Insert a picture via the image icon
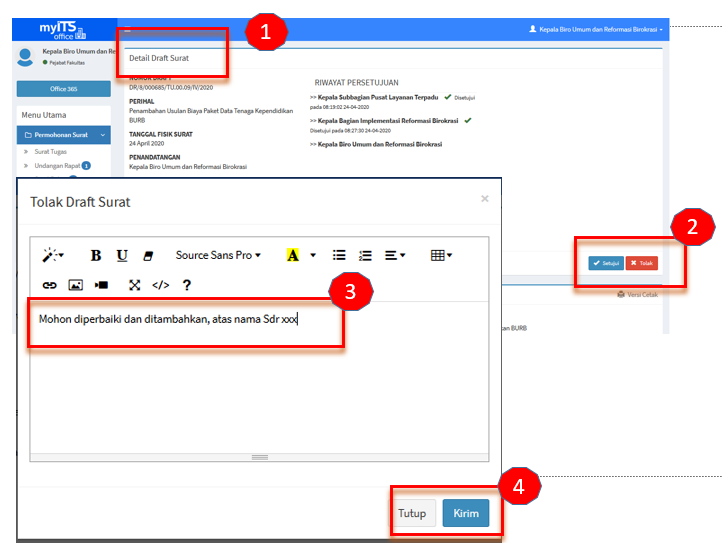722x543 pixels. (75, 285)
